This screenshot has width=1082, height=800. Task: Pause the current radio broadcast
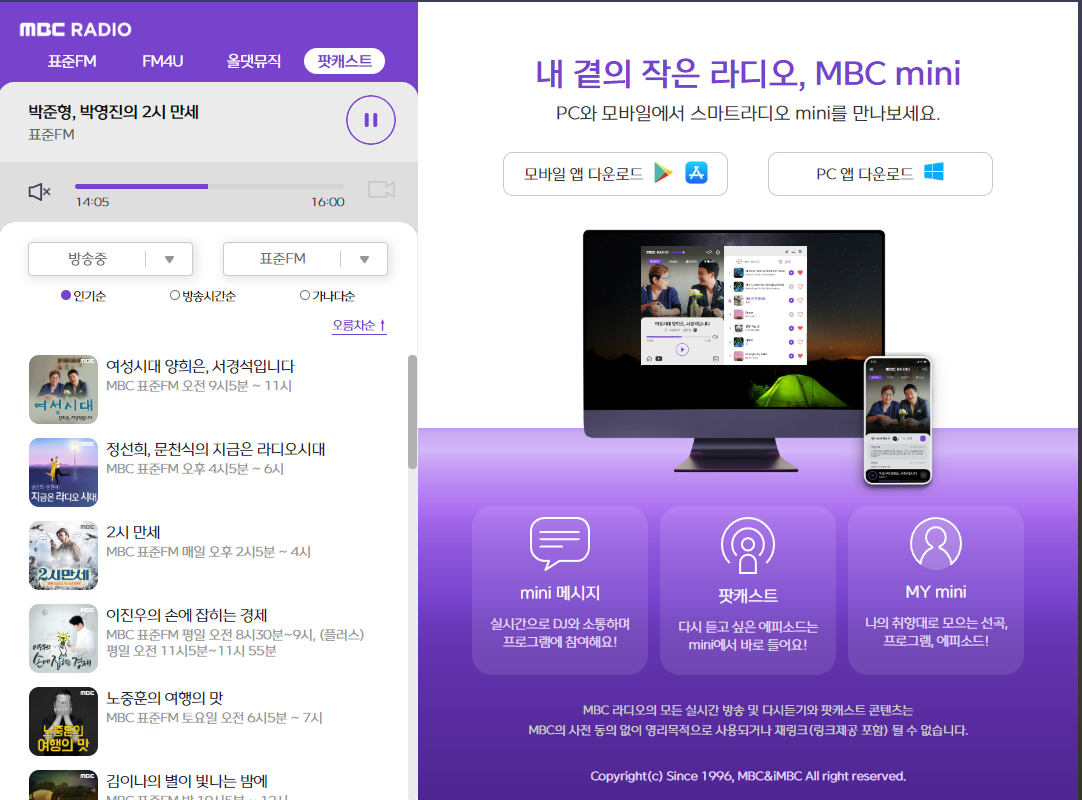point(371,120)
